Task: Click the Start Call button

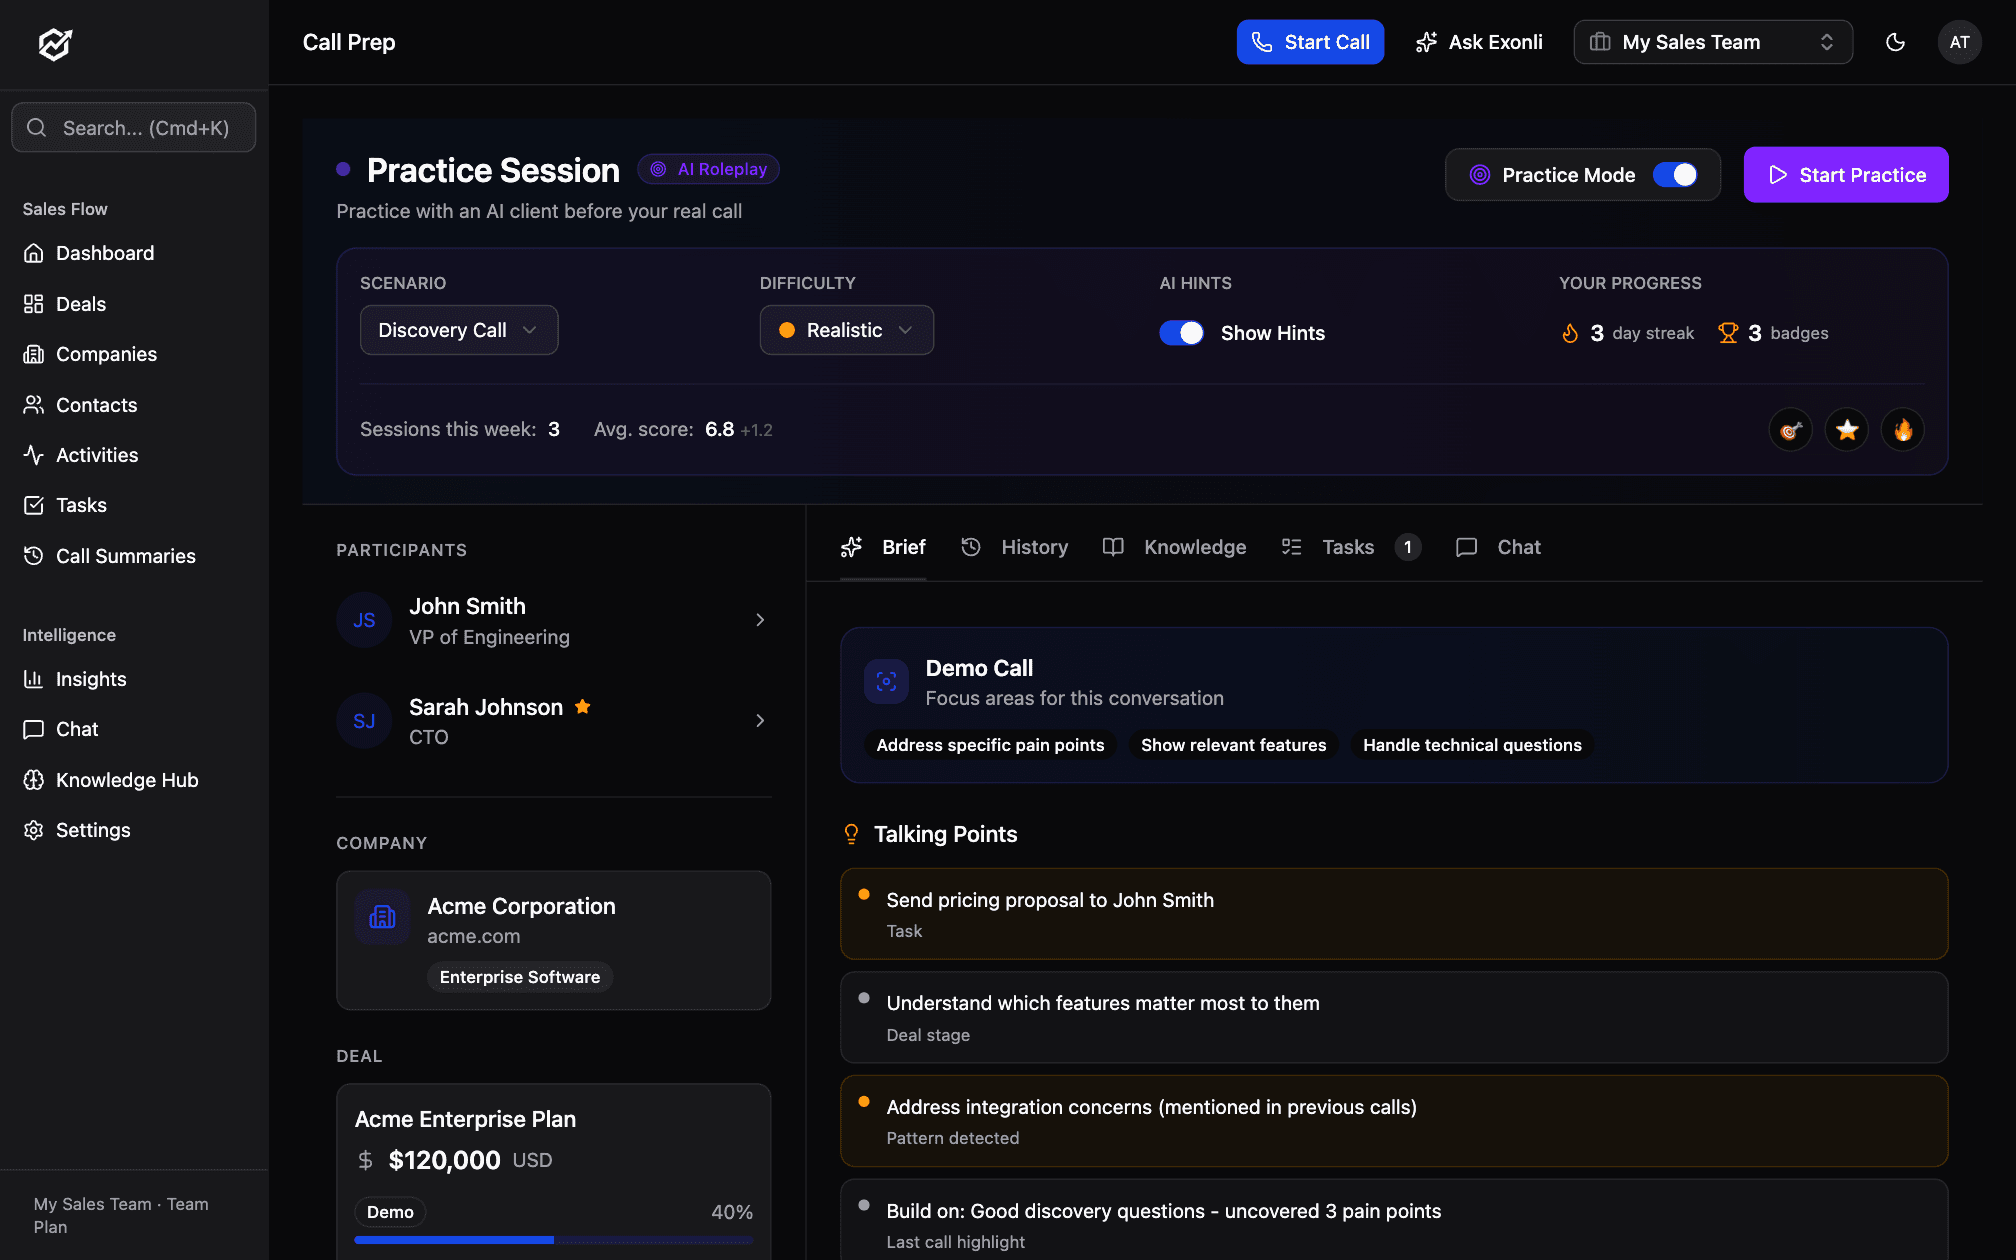Action: pos(1309,42)
